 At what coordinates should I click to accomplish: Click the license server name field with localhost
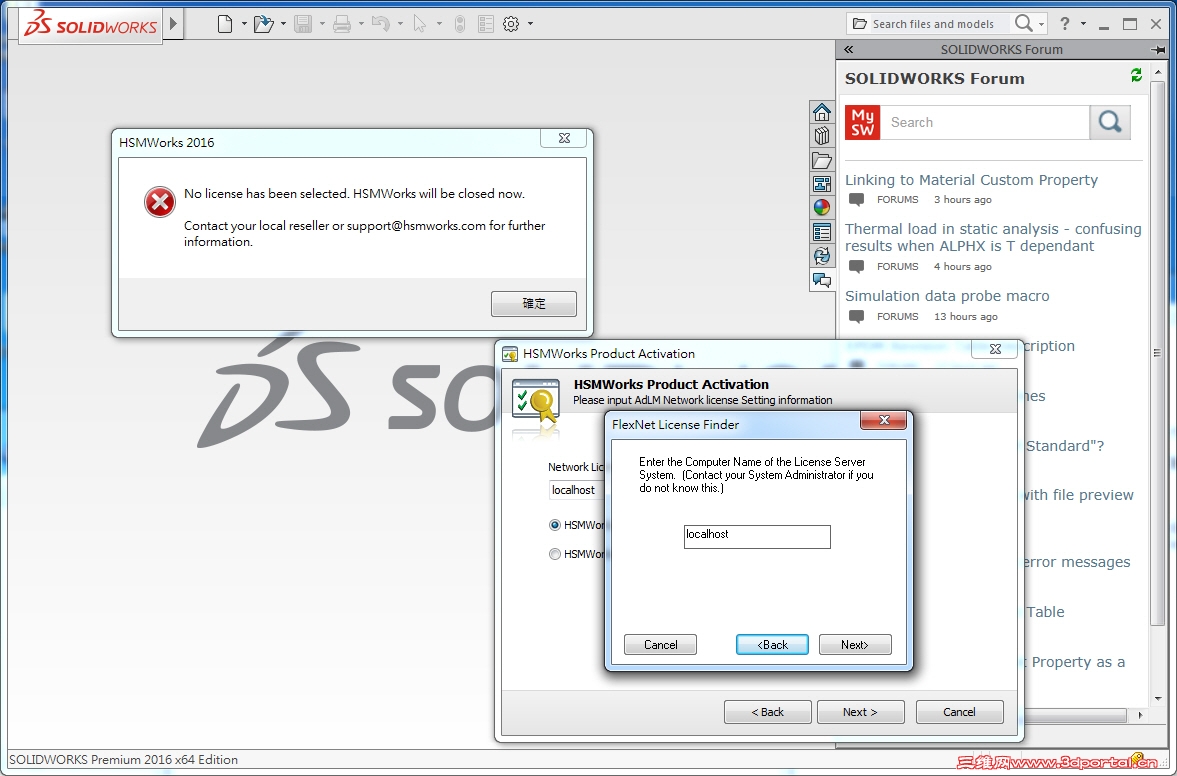[x=757, y=537]
